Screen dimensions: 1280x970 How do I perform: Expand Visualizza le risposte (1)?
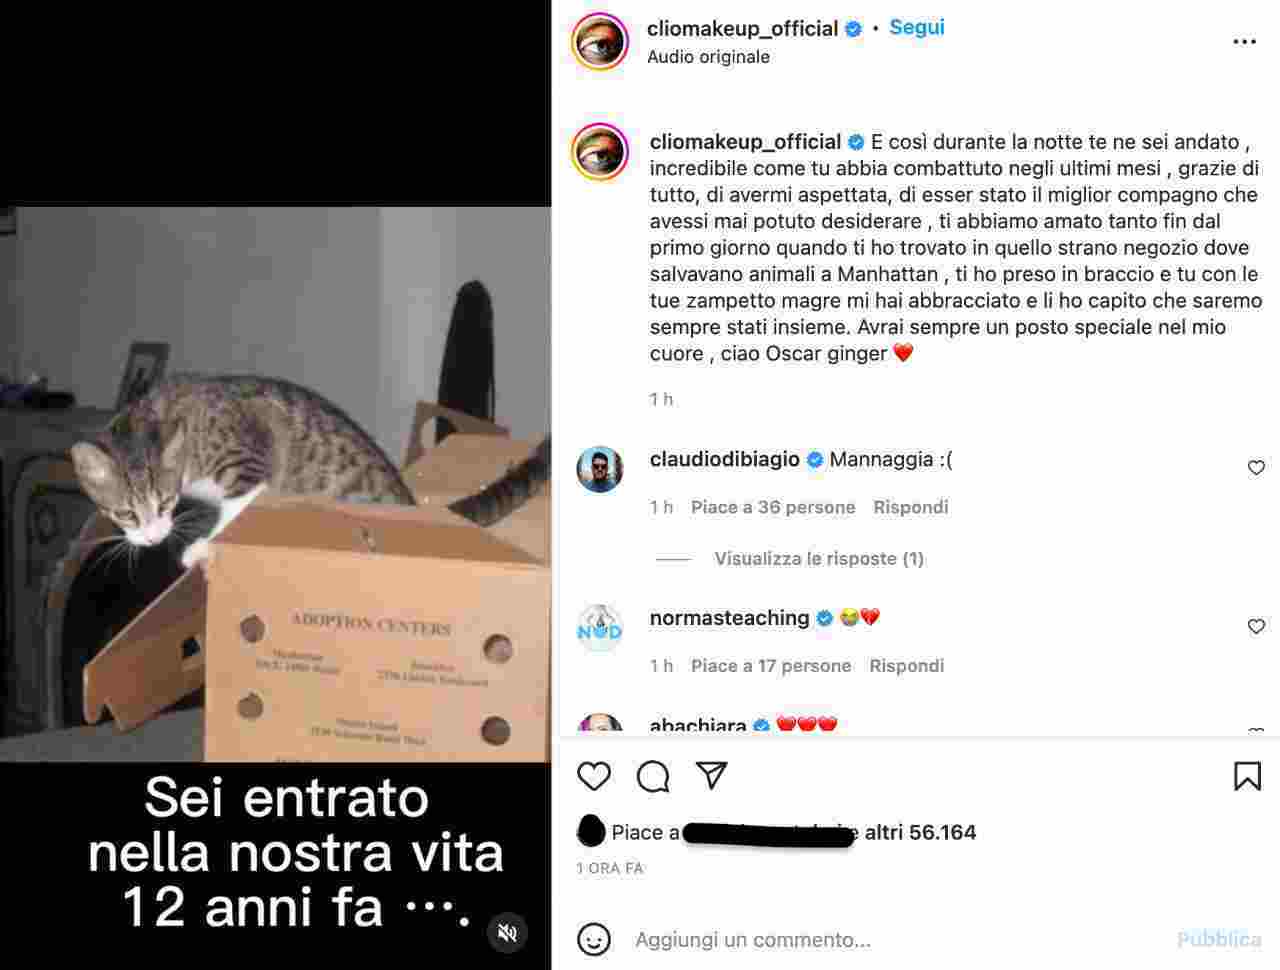(x=818, y=559)
